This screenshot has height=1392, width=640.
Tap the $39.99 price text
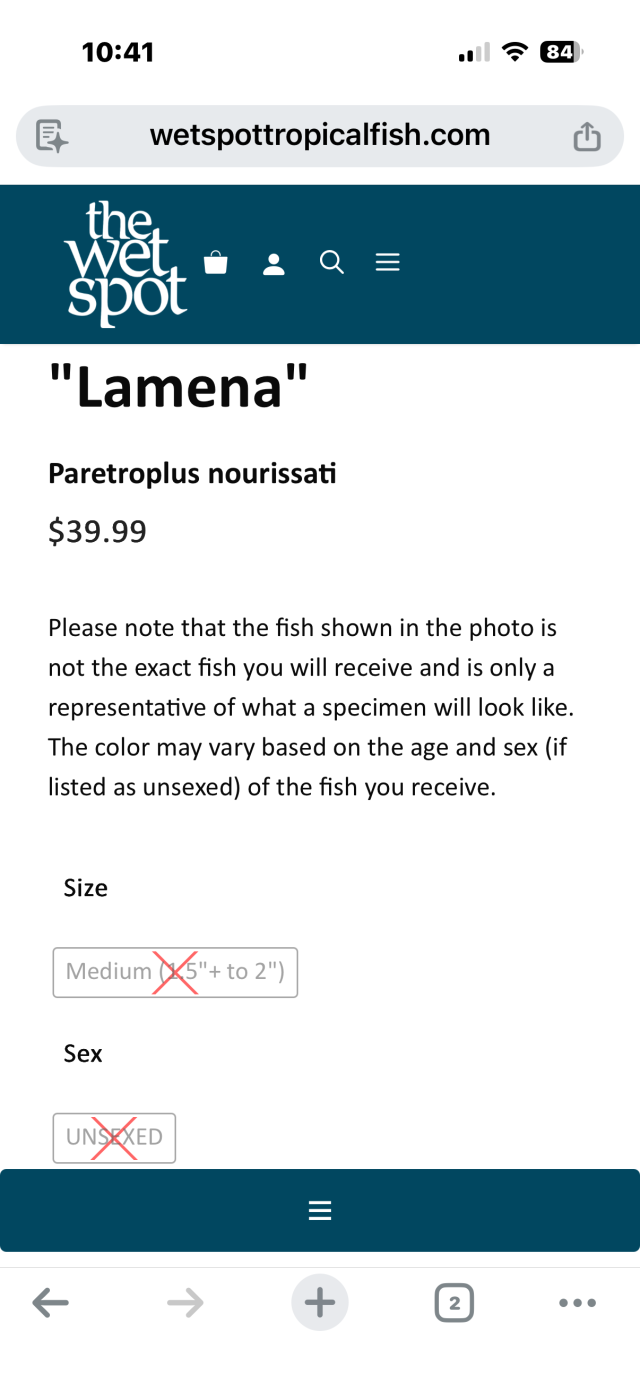[x=97, y=531]
